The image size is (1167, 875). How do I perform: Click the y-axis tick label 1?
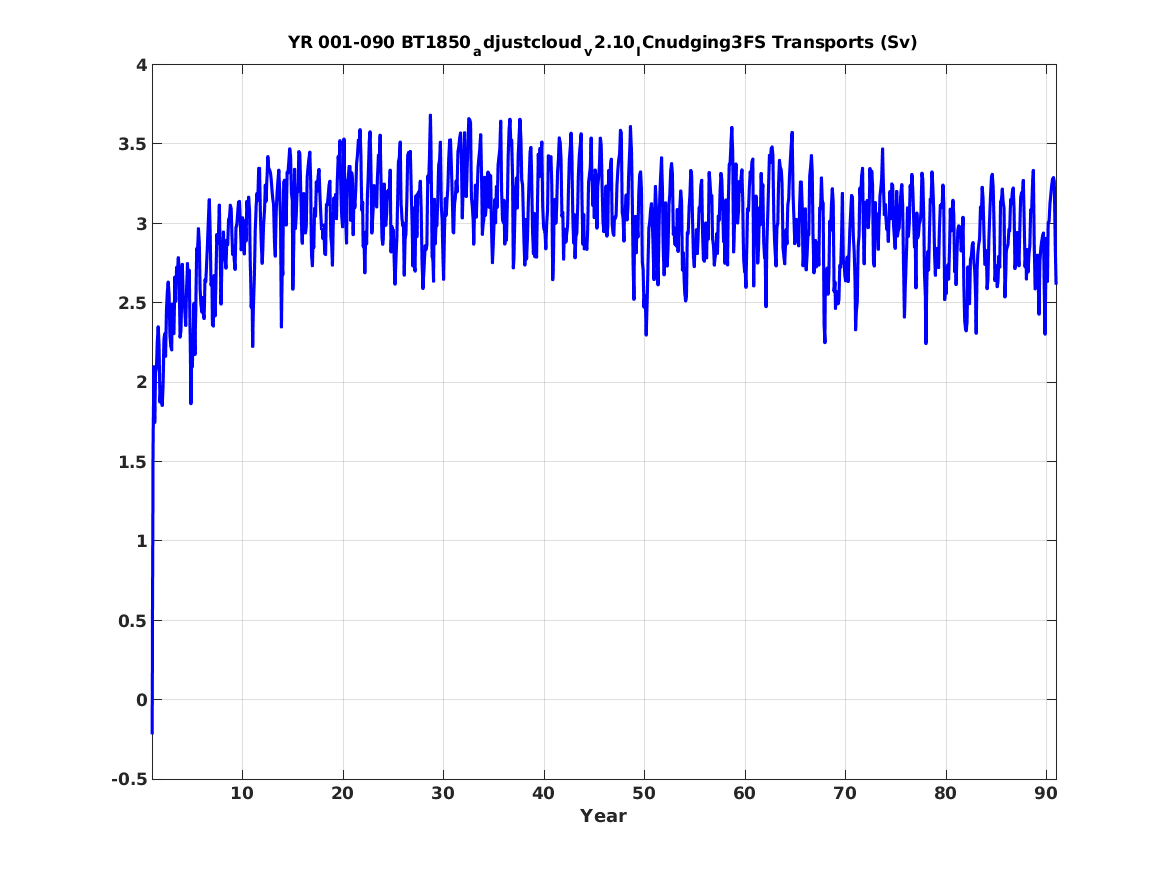(x=141, y=541)
